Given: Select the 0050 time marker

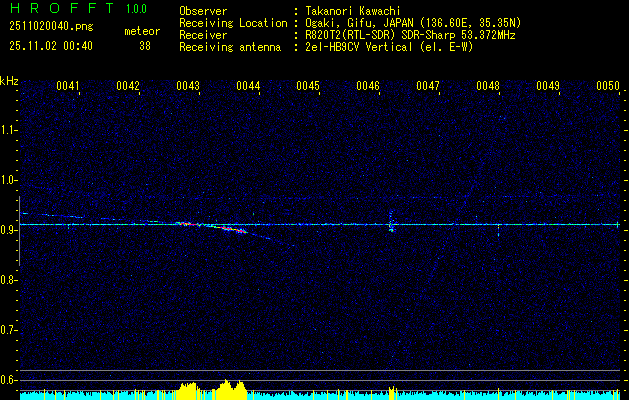Looking at the screenshot, I should tap(608, 87).
